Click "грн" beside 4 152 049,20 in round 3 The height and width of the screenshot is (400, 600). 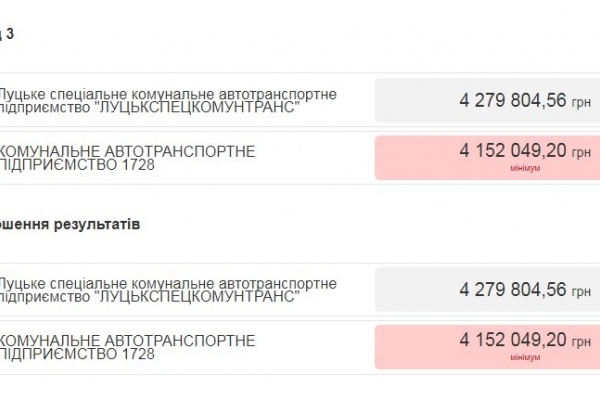pyautogui.click(x=581, y=153)
